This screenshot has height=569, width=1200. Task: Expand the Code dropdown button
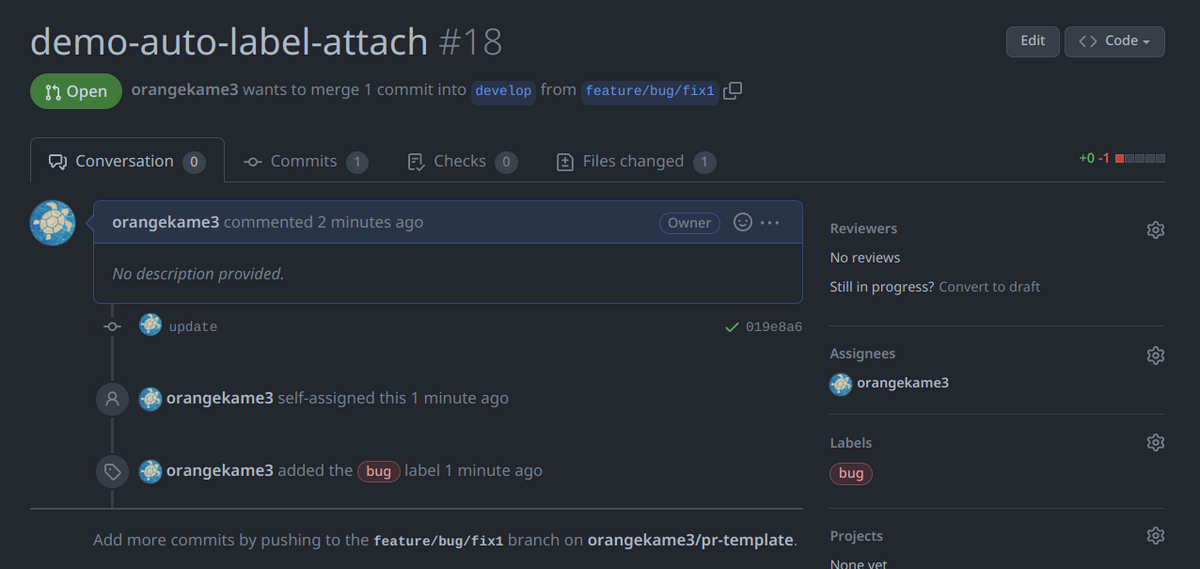click(1114, 41)
